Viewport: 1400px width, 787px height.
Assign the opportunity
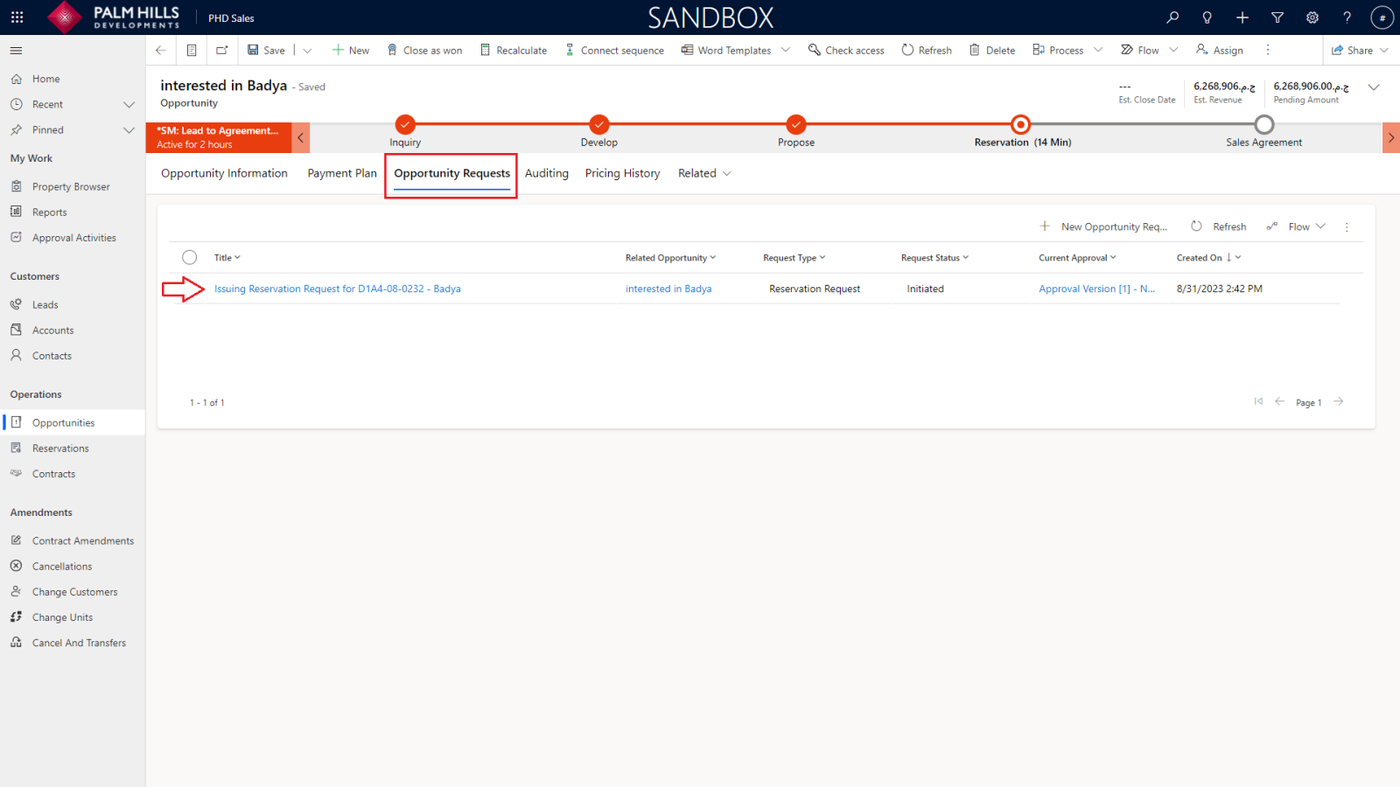point(1220,50)
